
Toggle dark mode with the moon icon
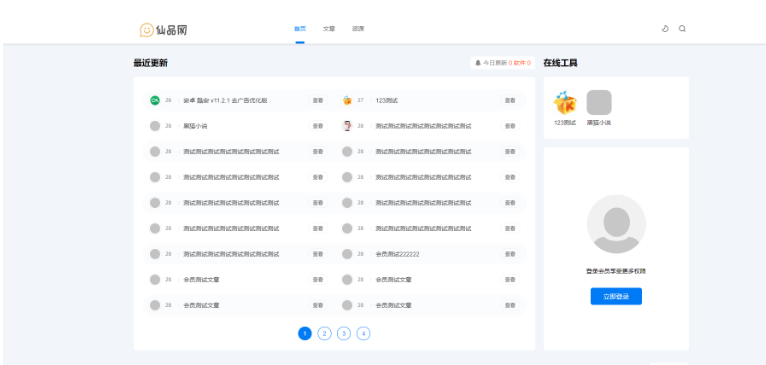point(665,29)
